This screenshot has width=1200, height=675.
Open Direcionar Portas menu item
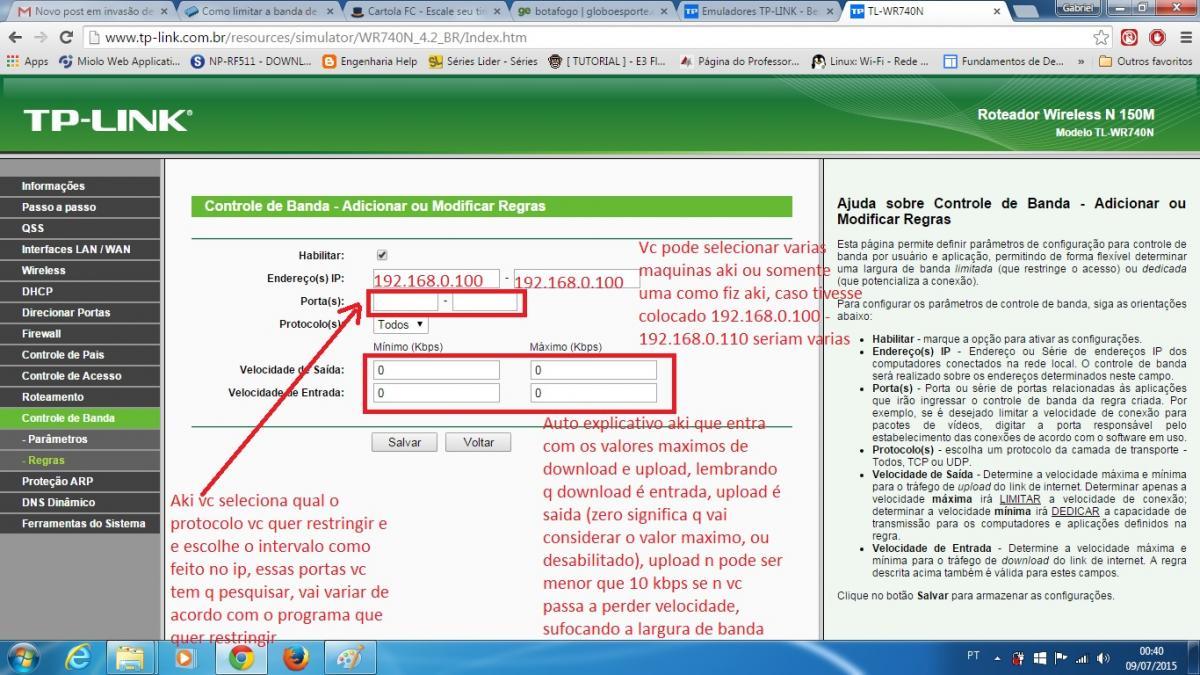point(80,312)
